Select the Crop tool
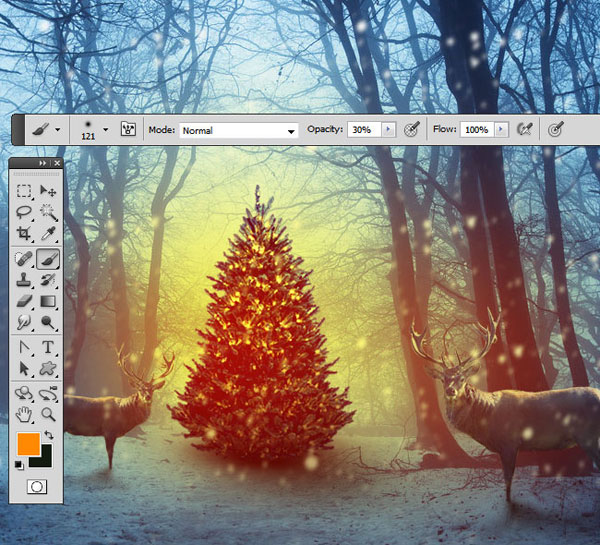Viewport: 600px width, 545px height. (x=24, y=233)
